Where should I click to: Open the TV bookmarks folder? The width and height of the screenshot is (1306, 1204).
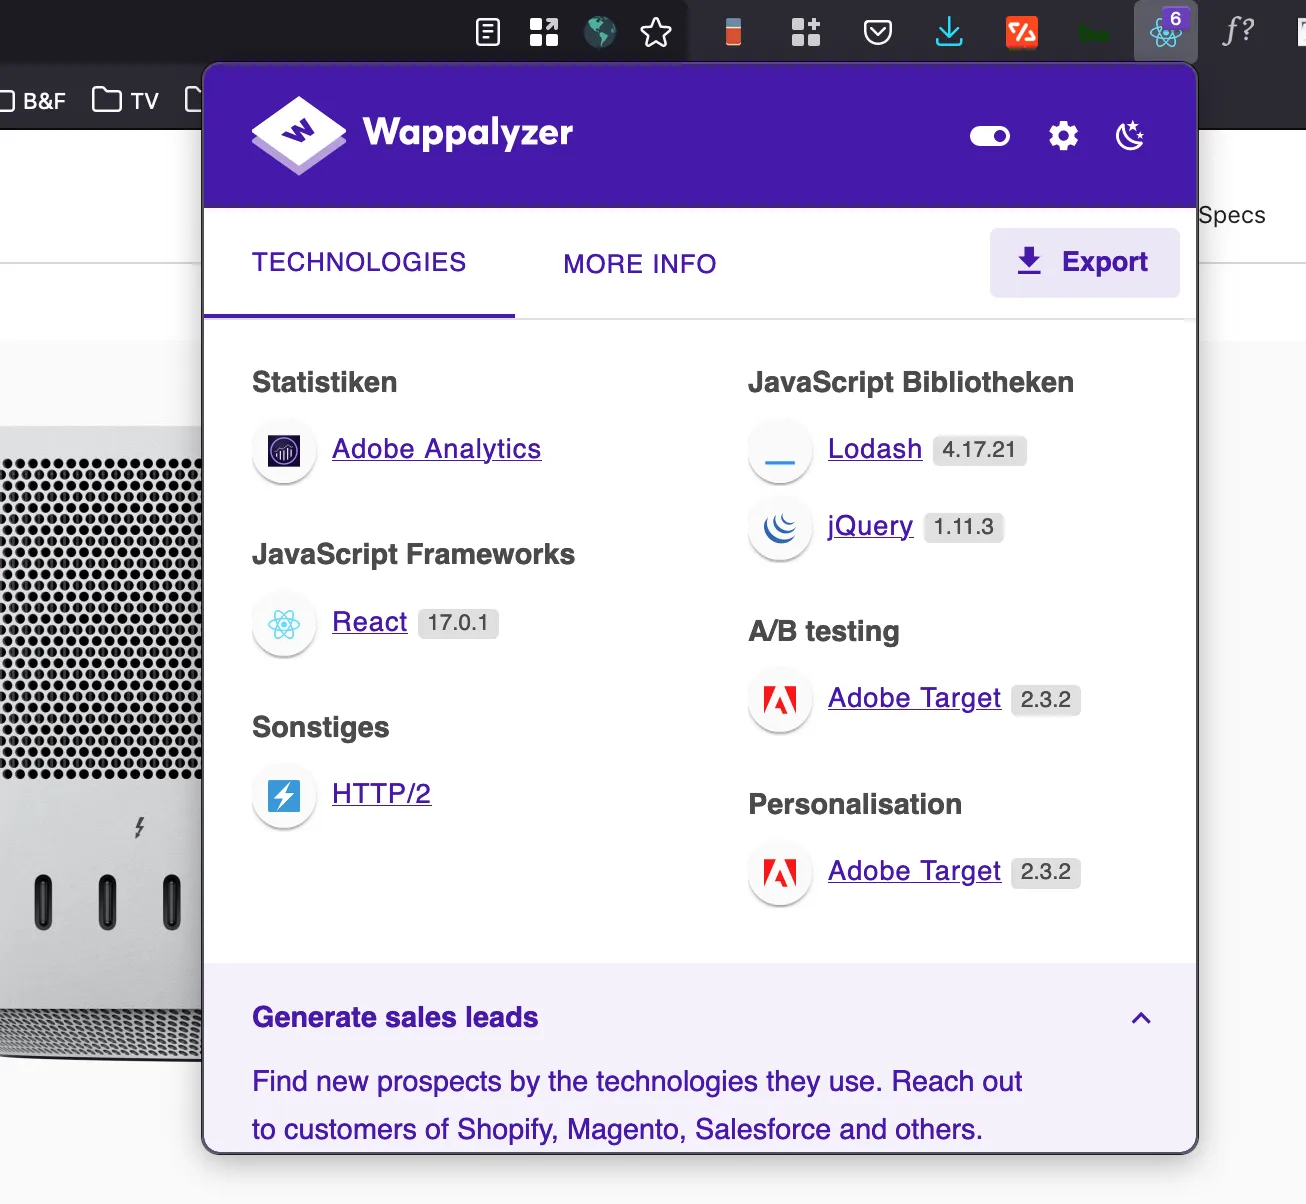click(125, 100)
